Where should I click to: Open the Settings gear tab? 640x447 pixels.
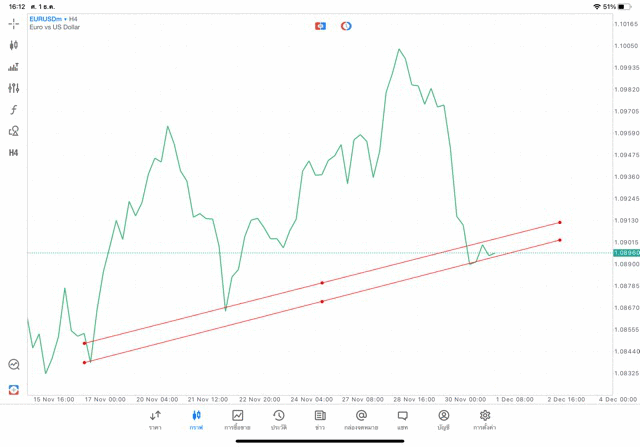pos(485,420)
